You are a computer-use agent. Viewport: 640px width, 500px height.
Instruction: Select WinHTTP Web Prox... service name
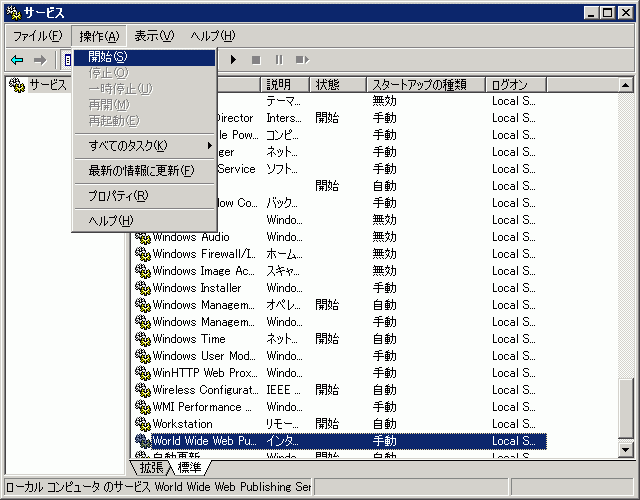pos(205,373)
